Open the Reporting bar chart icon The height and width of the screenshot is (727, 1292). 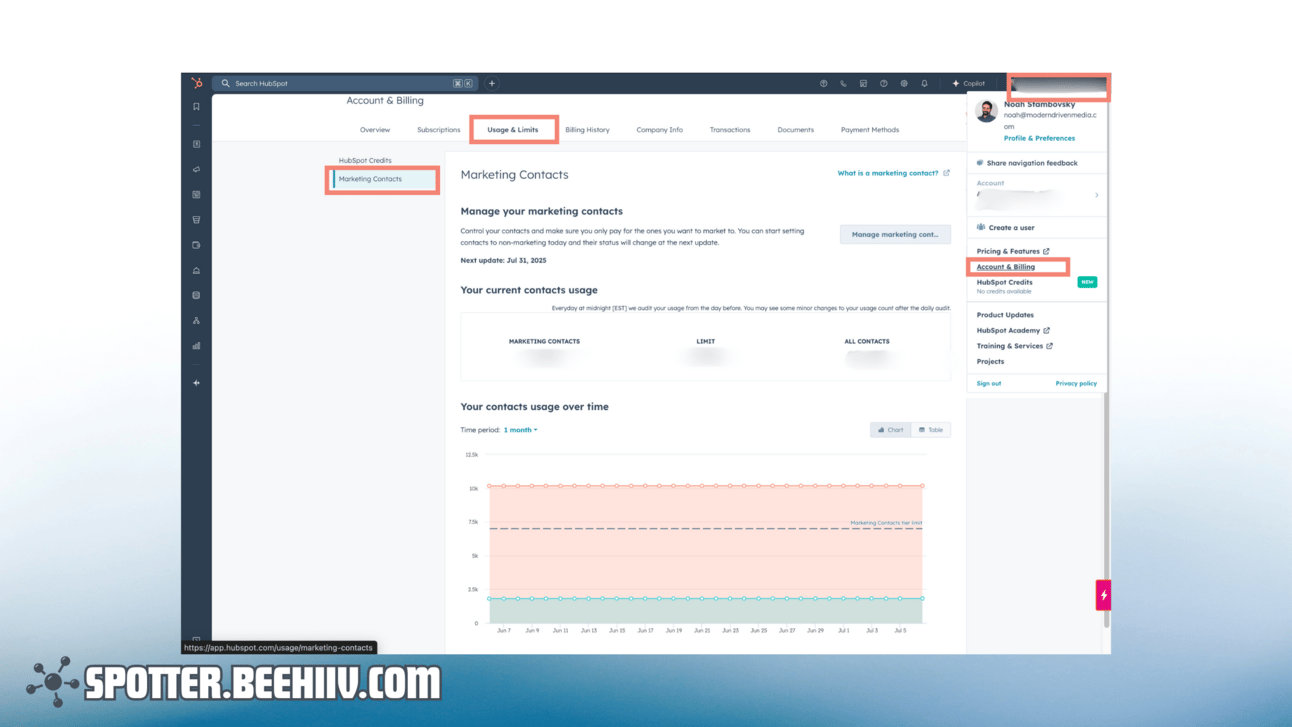click(x=196, y=346)
